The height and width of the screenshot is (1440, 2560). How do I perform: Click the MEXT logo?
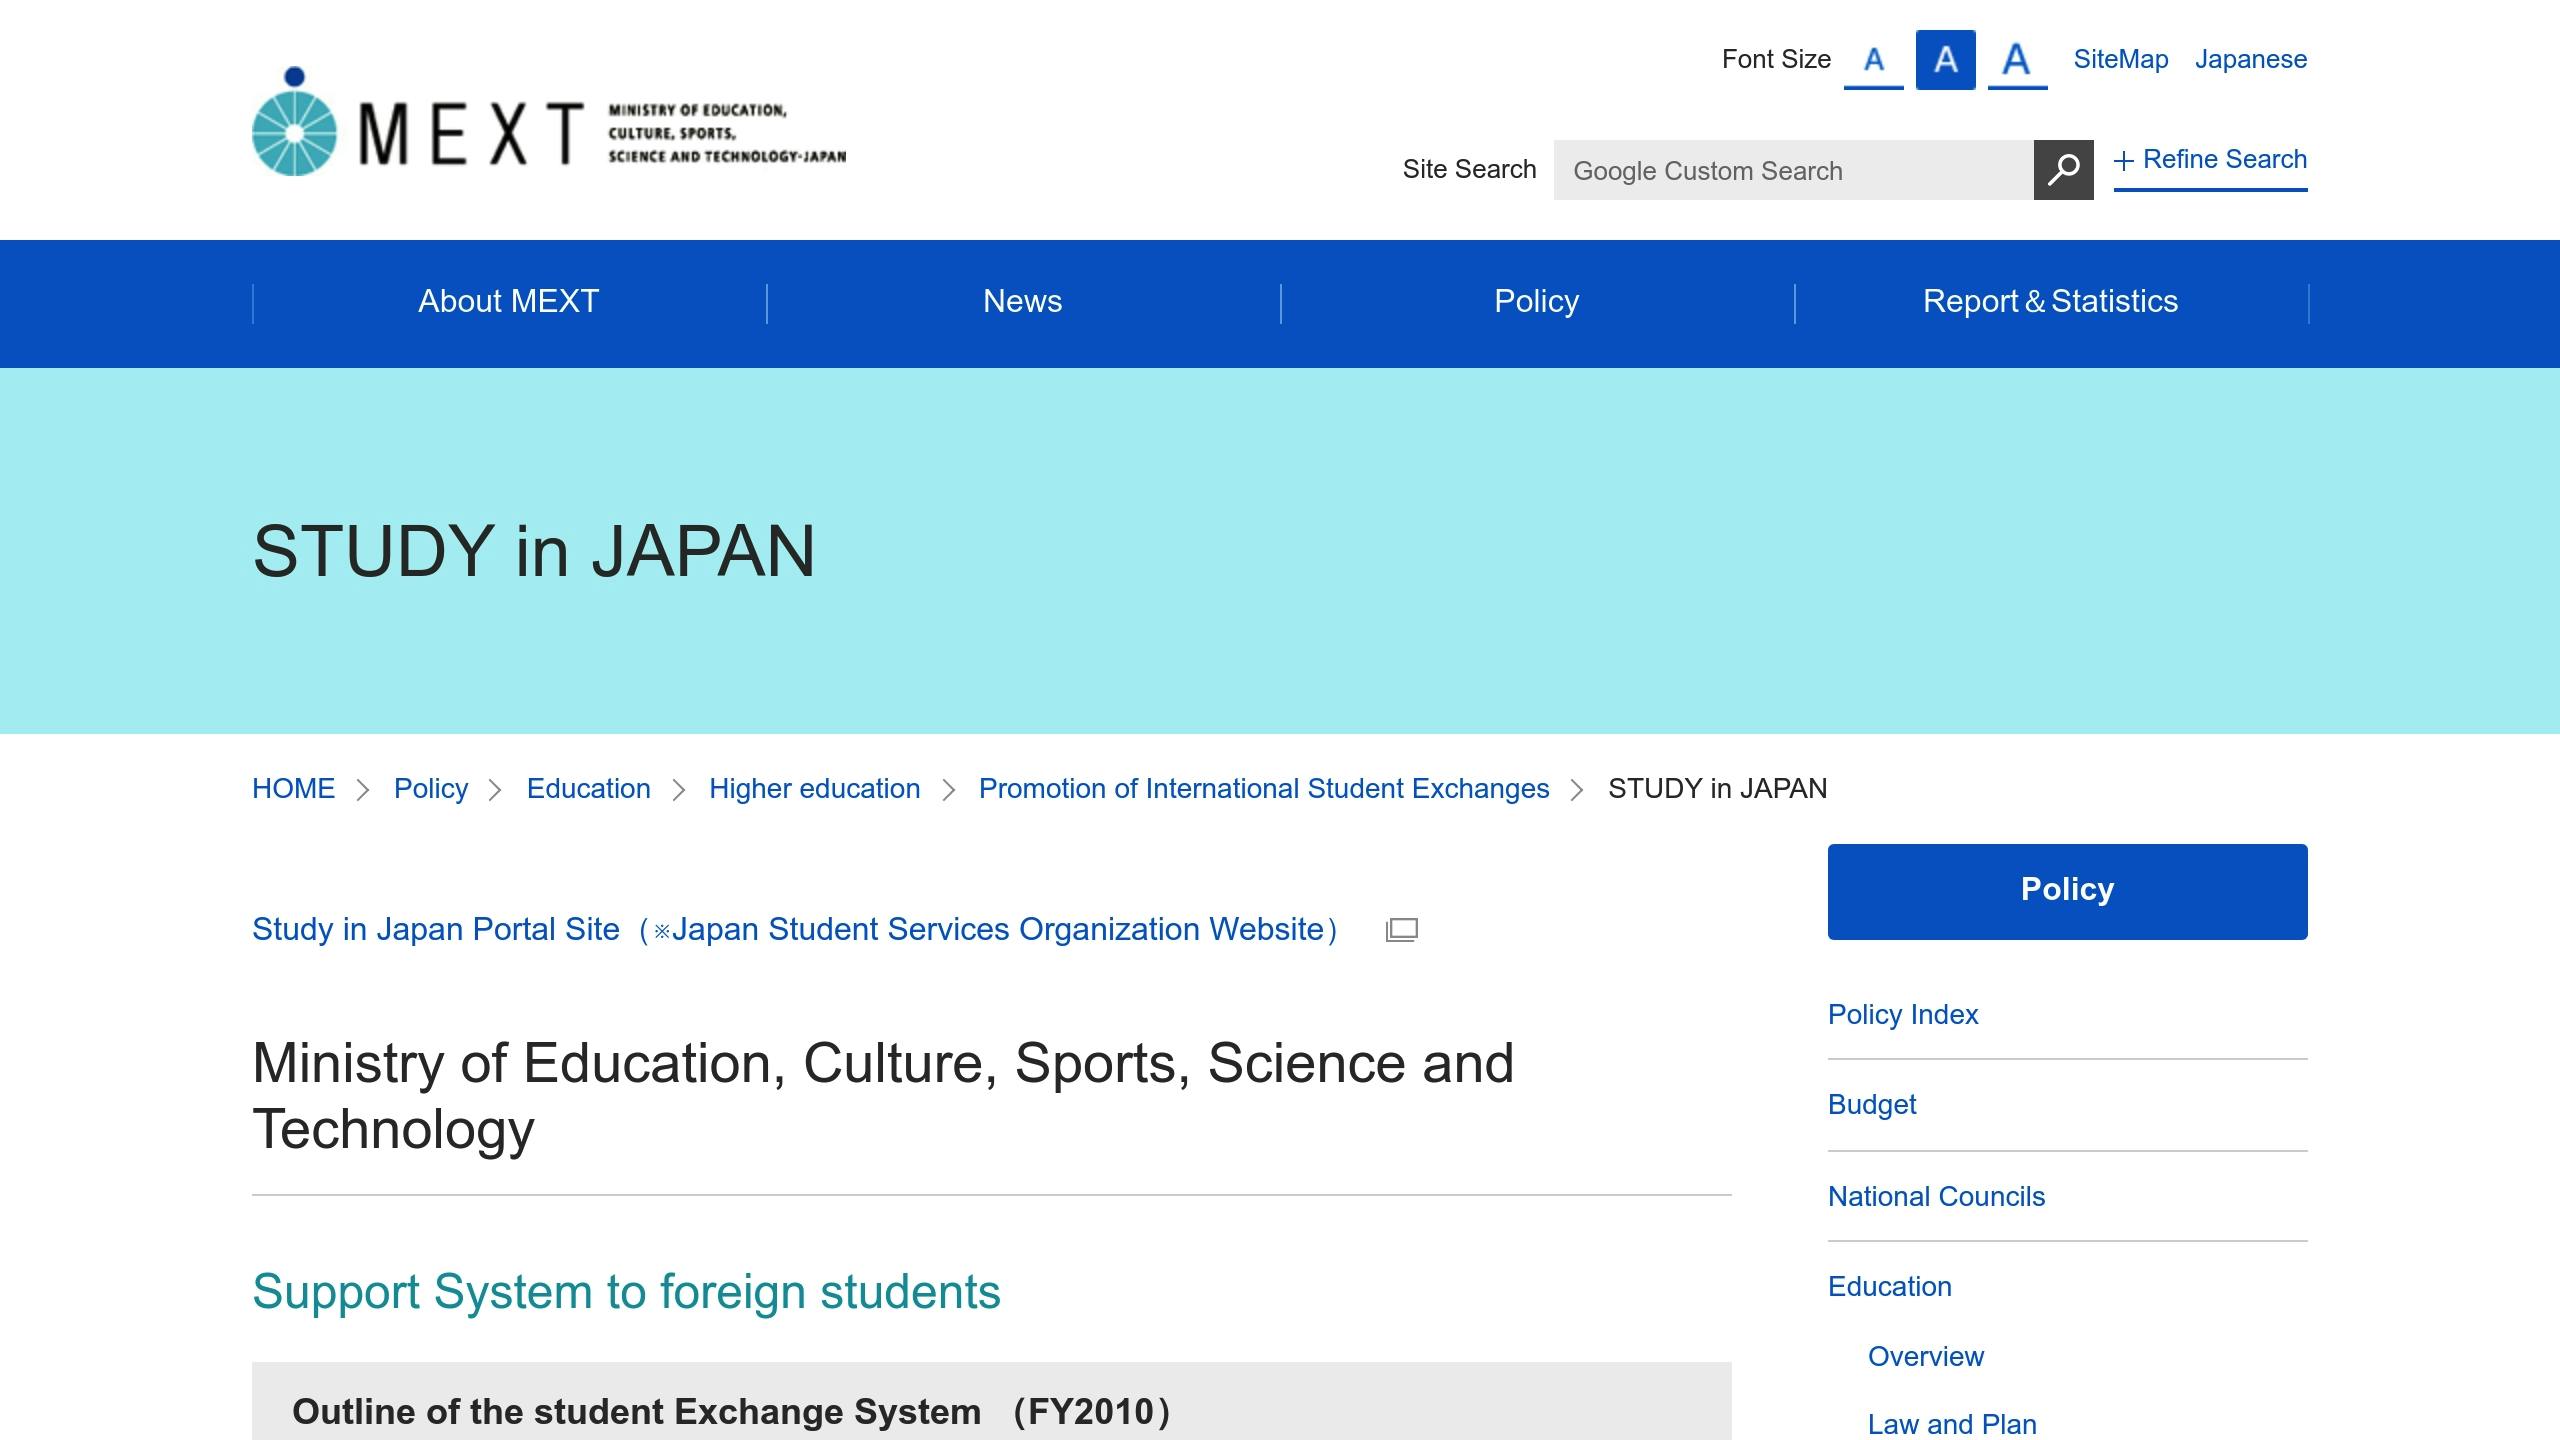coord(549,121)
